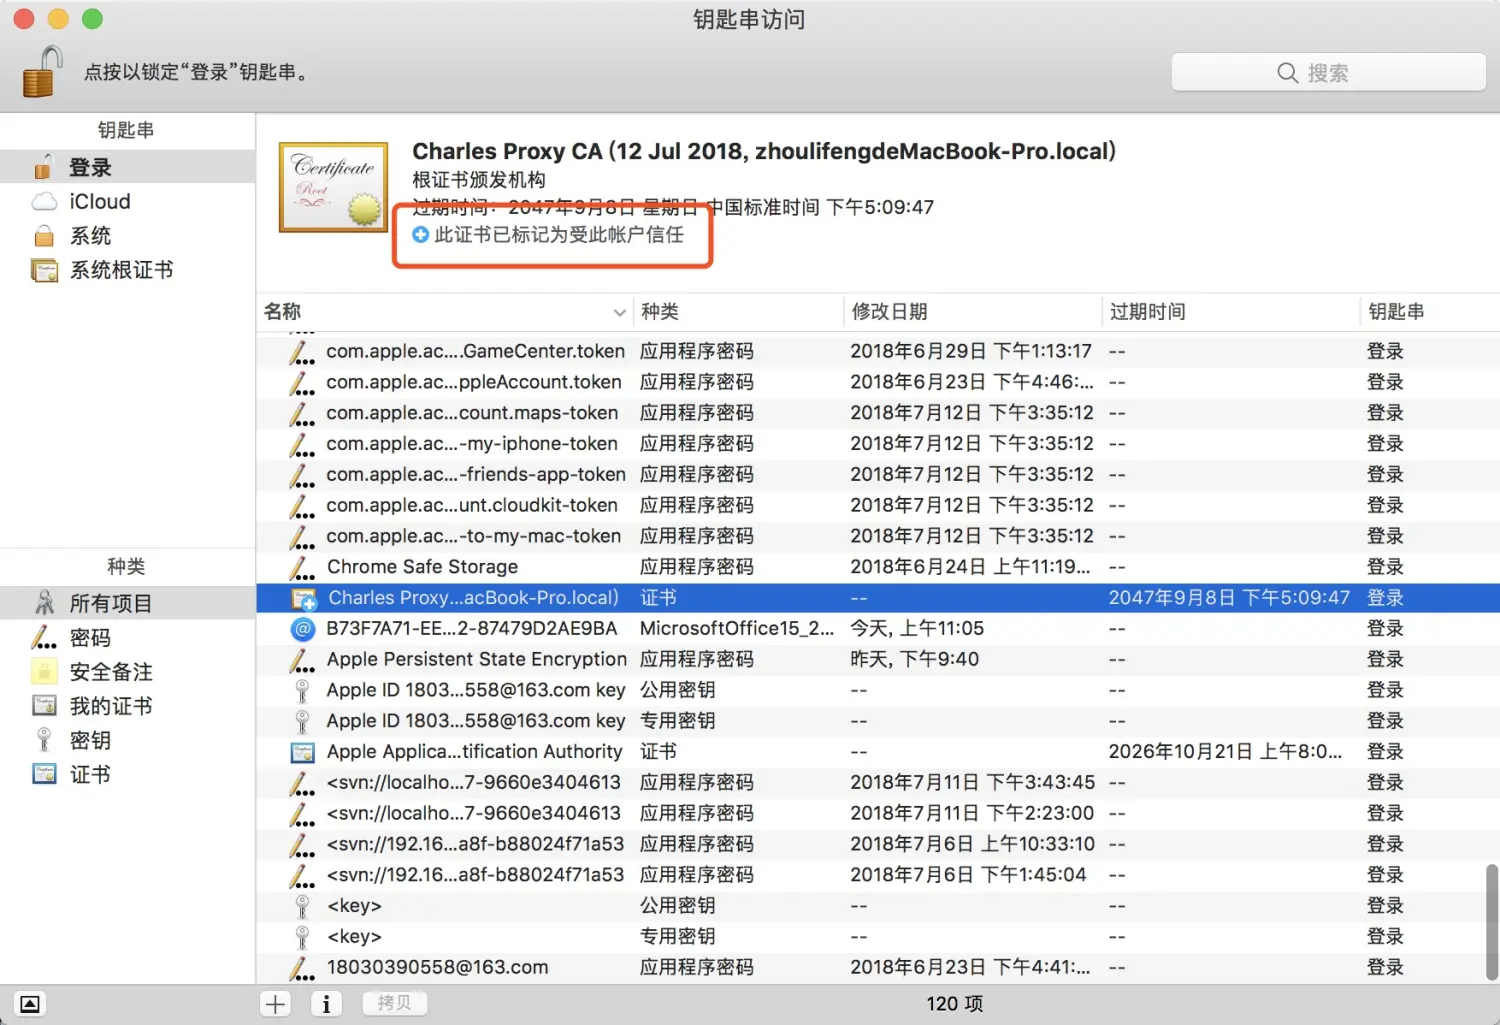Click certificate icon of Apple Applica...tification Authority

point(302,752)
